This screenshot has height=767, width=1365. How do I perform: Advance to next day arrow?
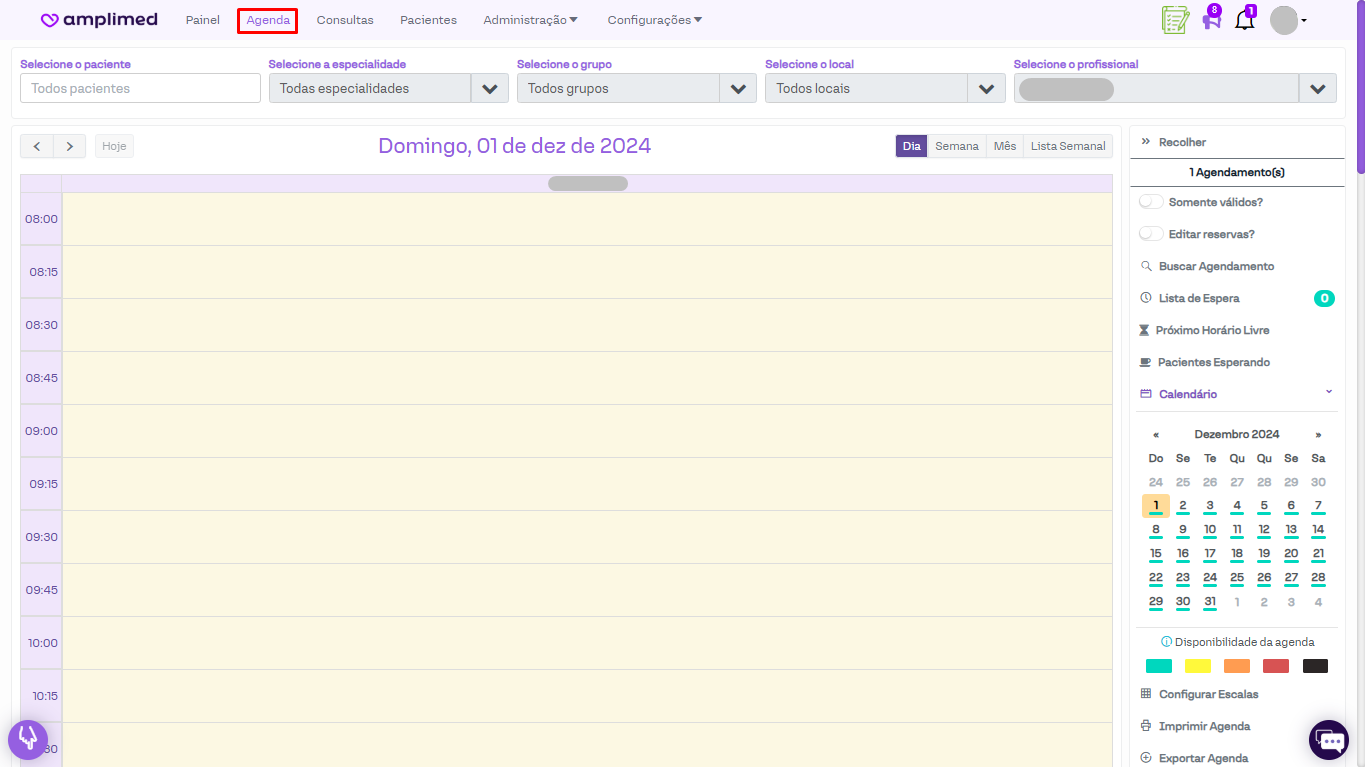[x=69, y=146]
